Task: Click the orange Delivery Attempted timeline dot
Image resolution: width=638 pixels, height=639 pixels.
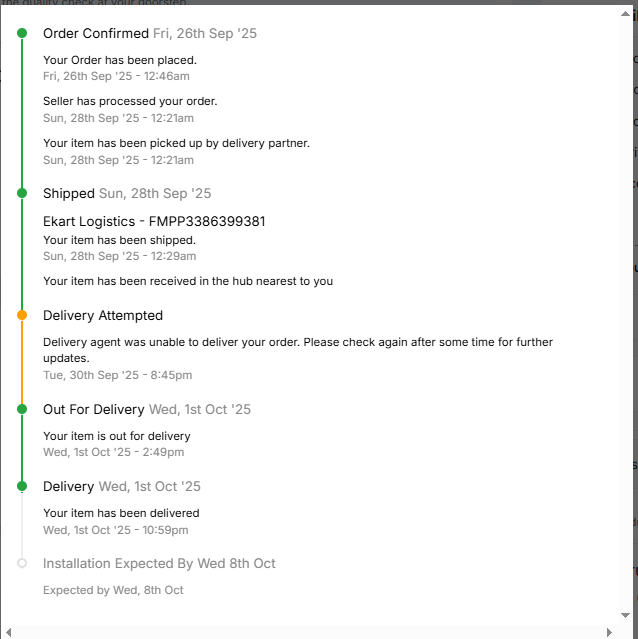Action: 22,315
